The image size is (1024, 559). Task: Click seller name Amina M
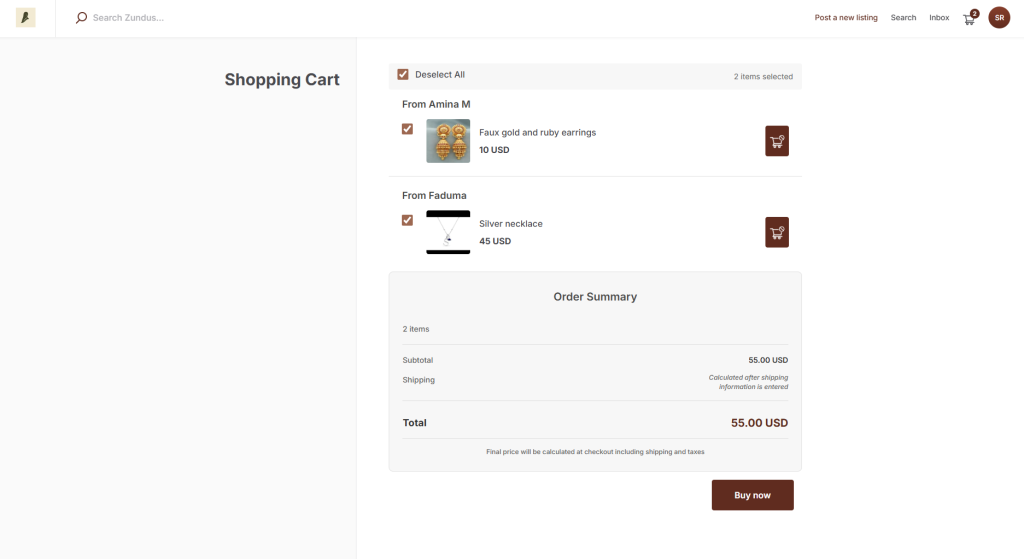coord(449,104)
